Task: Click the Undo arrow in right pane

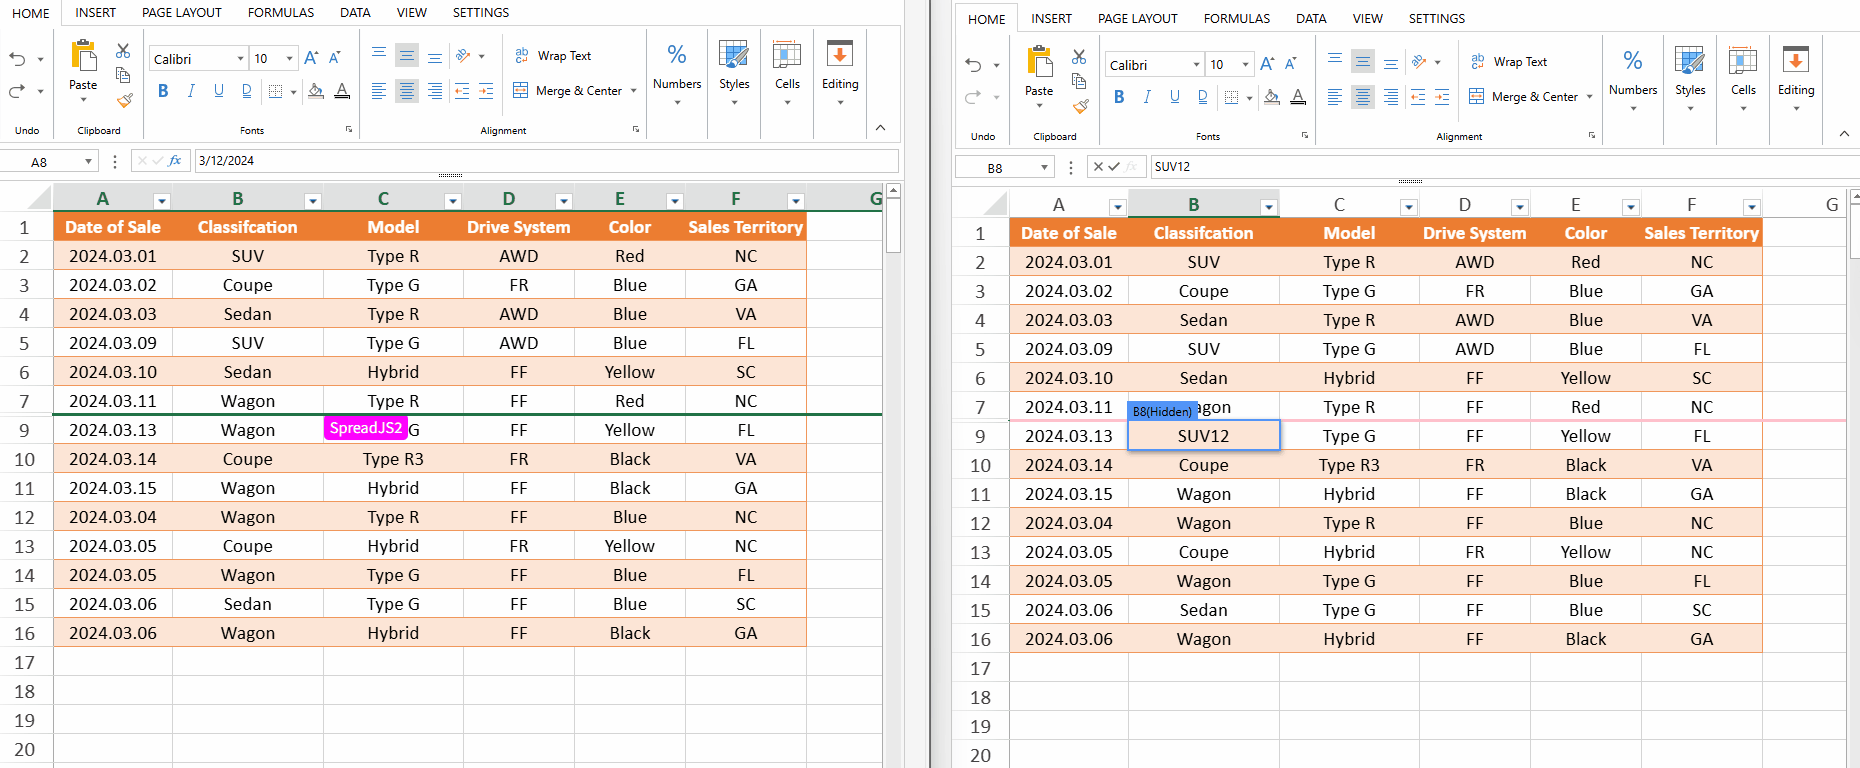Action: tap(974, 65)
